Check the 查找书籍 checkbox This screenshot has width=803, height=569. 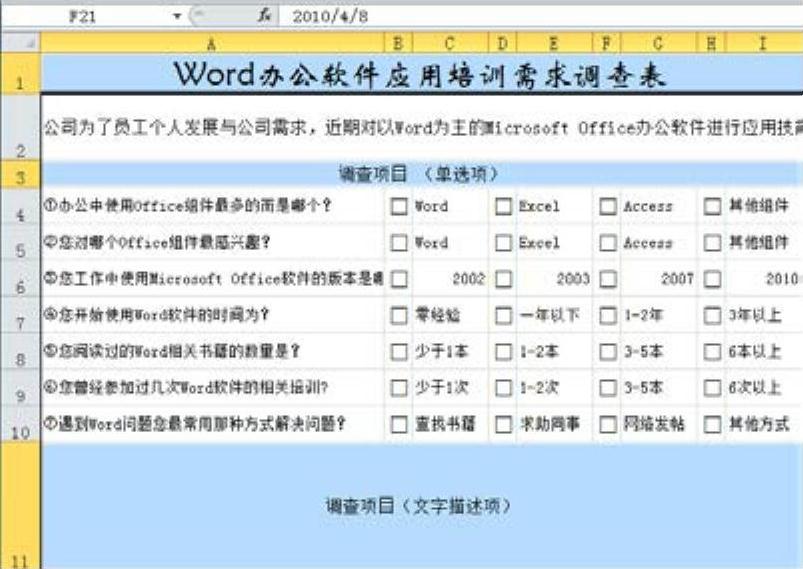(399, 425)
